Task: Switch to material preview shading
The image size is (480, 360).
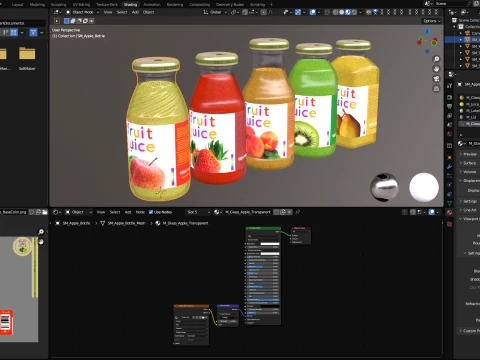Action: (x=348, y=12)
